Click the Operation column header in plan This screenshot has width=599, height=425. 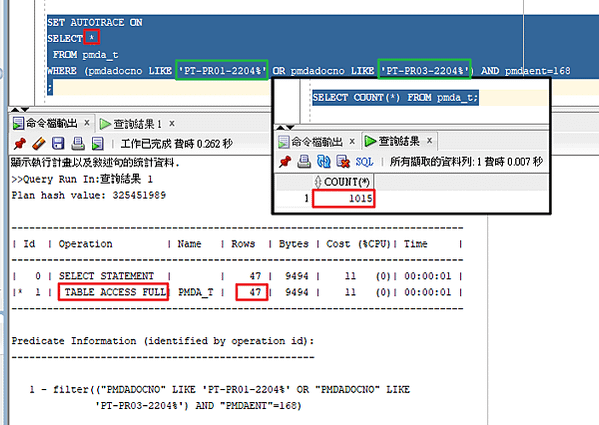pos(85,244)
